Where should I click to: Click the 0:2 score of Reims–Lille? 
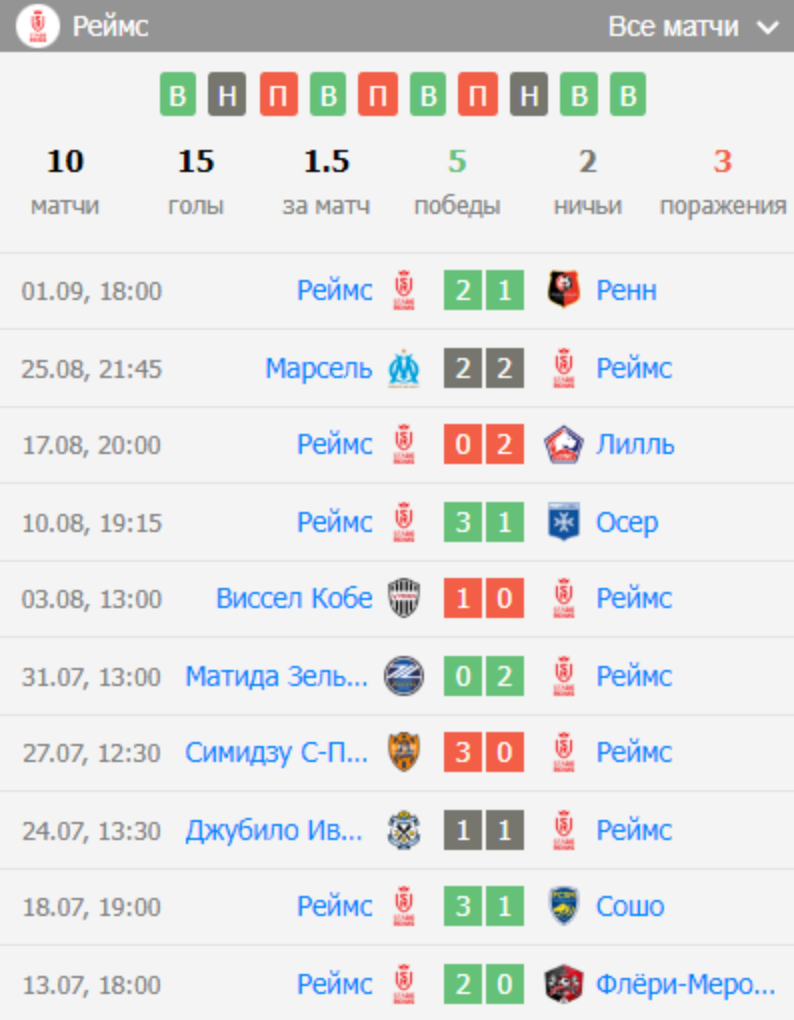tap(483, 445)
